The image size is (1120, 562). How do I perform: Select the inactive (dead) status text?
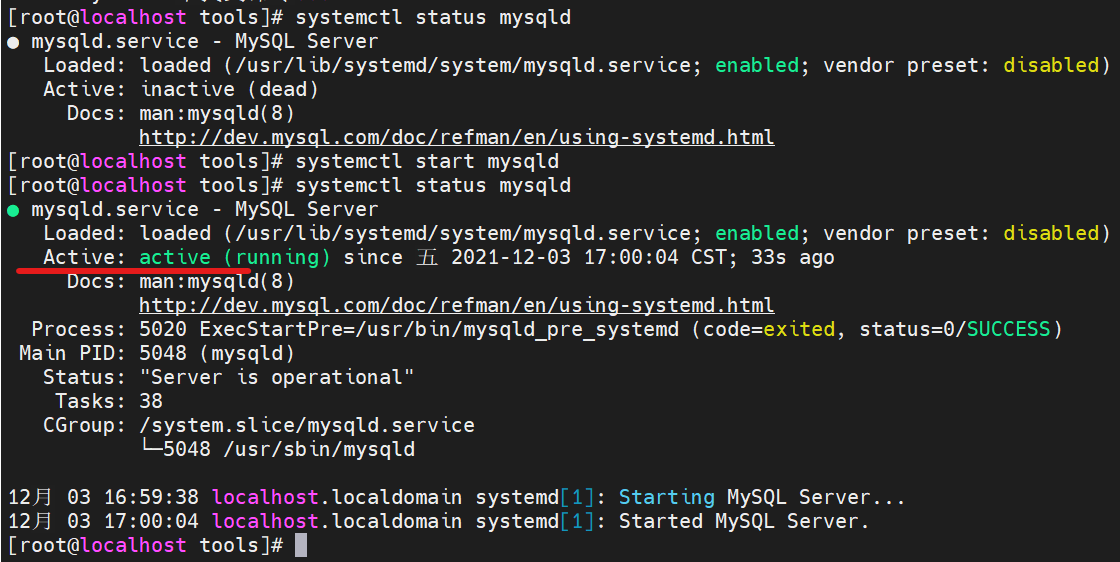229,89
